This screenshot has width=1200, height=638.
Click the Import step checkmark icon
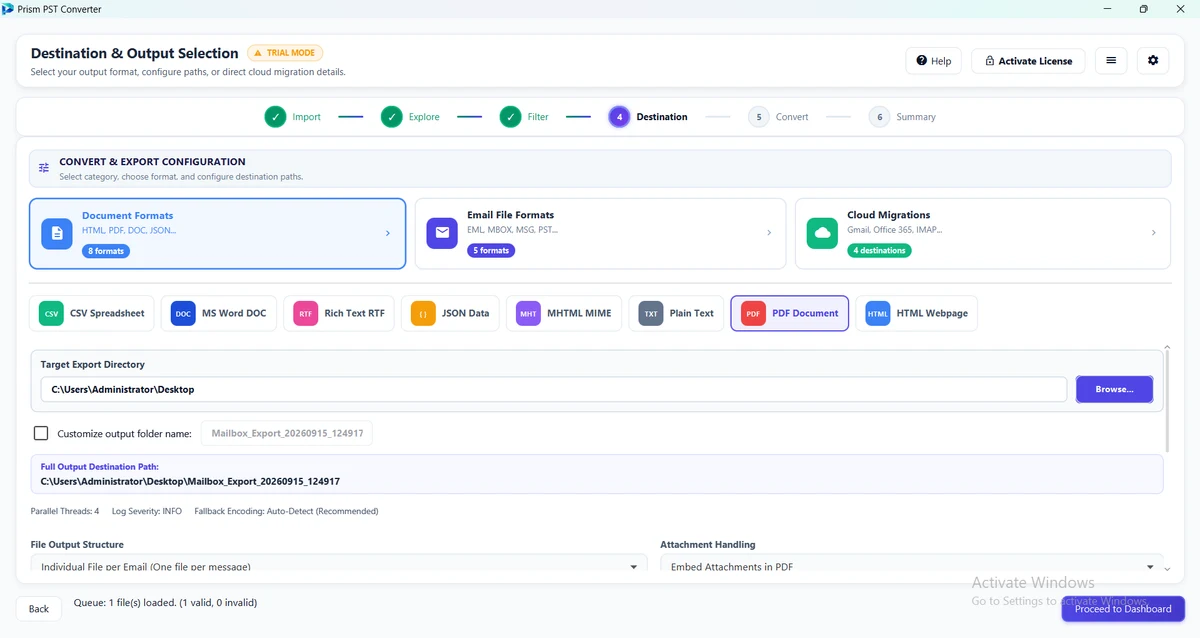pos(275,117)
